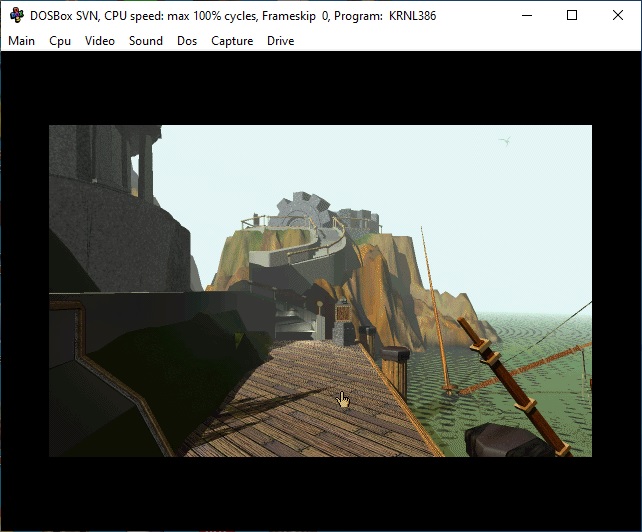
Task: Open the Dos menu
Action: pyautogui.click(x=187, y=41)
